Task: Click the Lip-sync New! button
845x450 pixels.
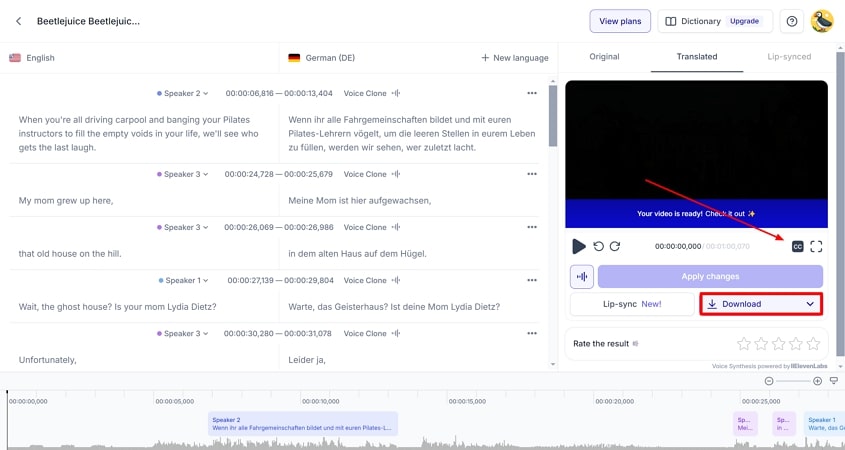Action: [x=632, y=304]
